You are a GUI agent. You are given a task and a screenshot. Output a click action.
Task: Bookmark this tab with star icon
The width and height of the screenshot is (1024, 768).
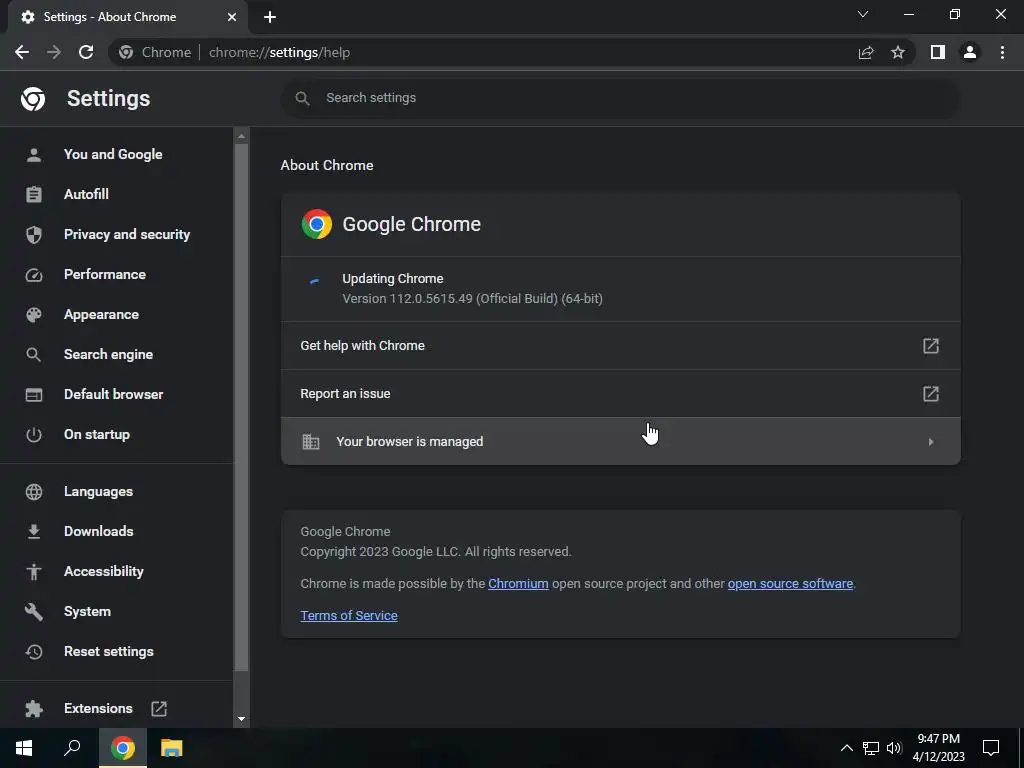click(x=898, y=52)
